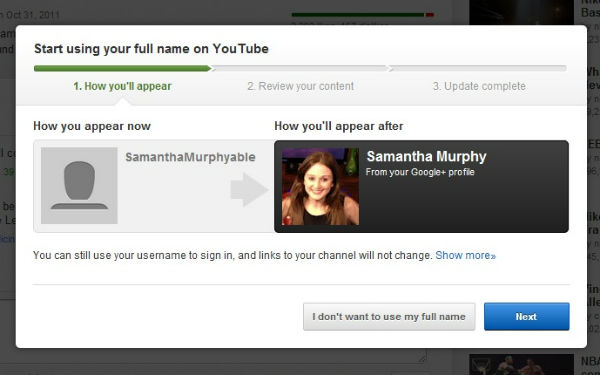
Task: Click the NBA video thumbnail at bottom right
Action: point(521,364)
